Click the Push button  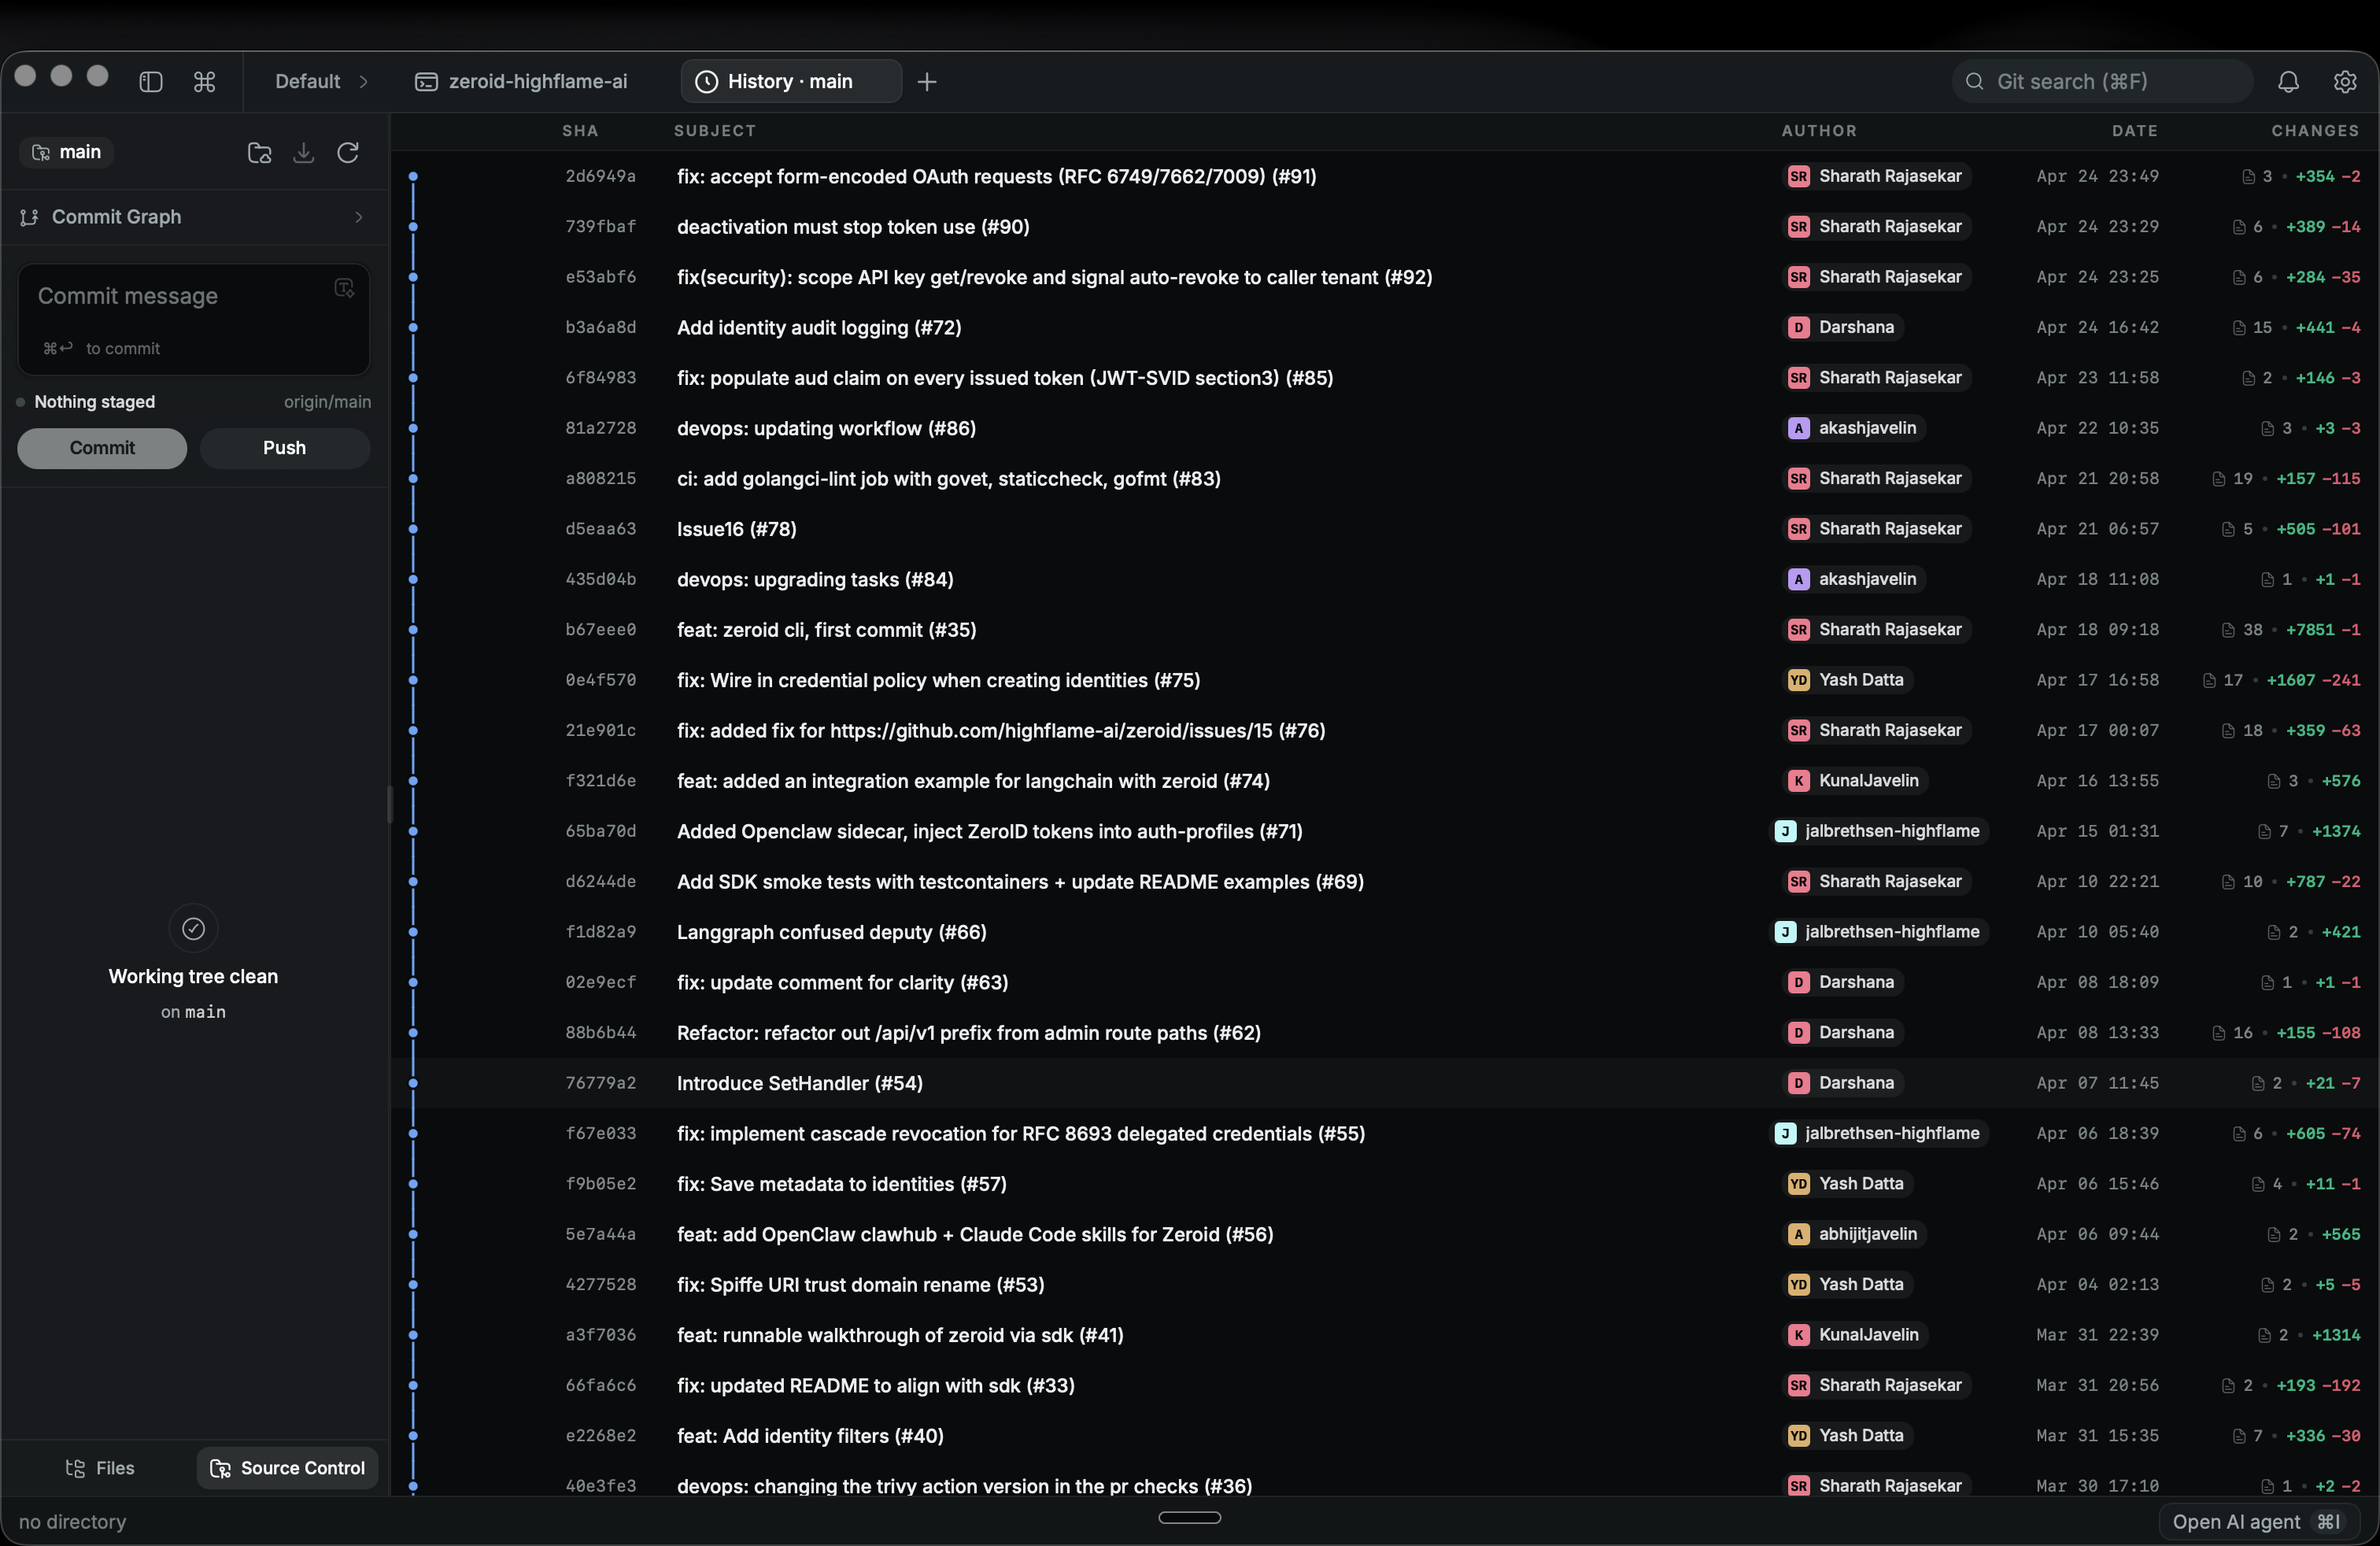[285, 448]
